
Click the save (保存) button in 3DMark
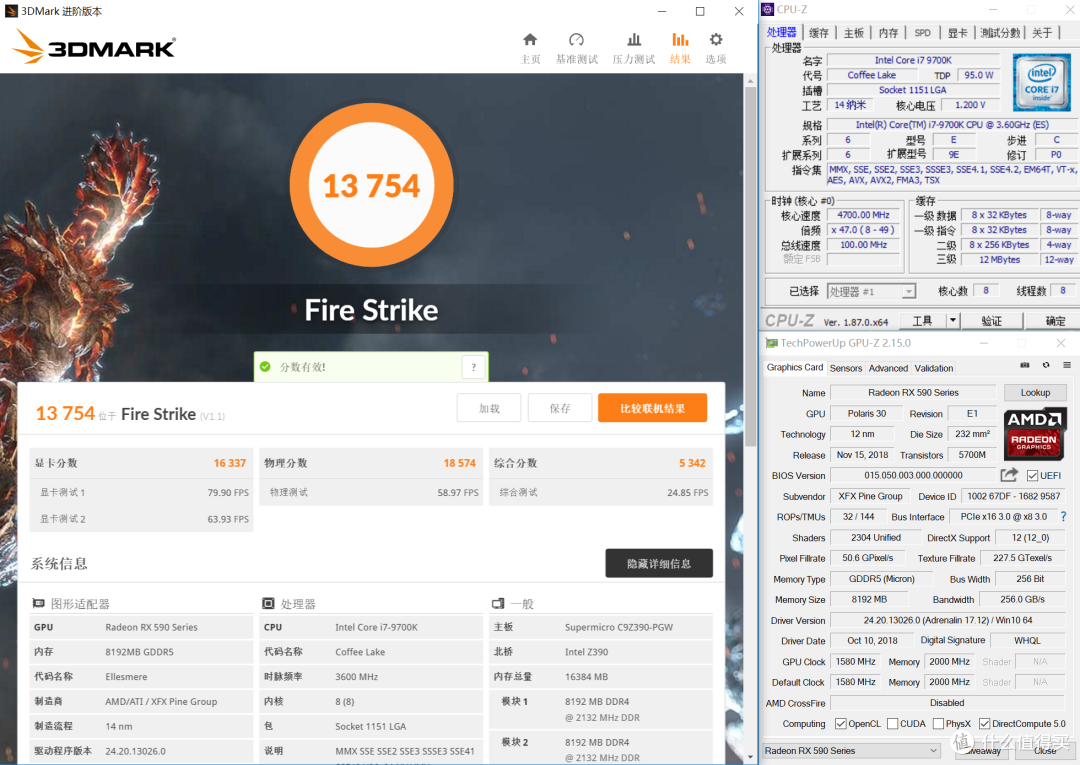pyautogui.click(x=560, y=408)
